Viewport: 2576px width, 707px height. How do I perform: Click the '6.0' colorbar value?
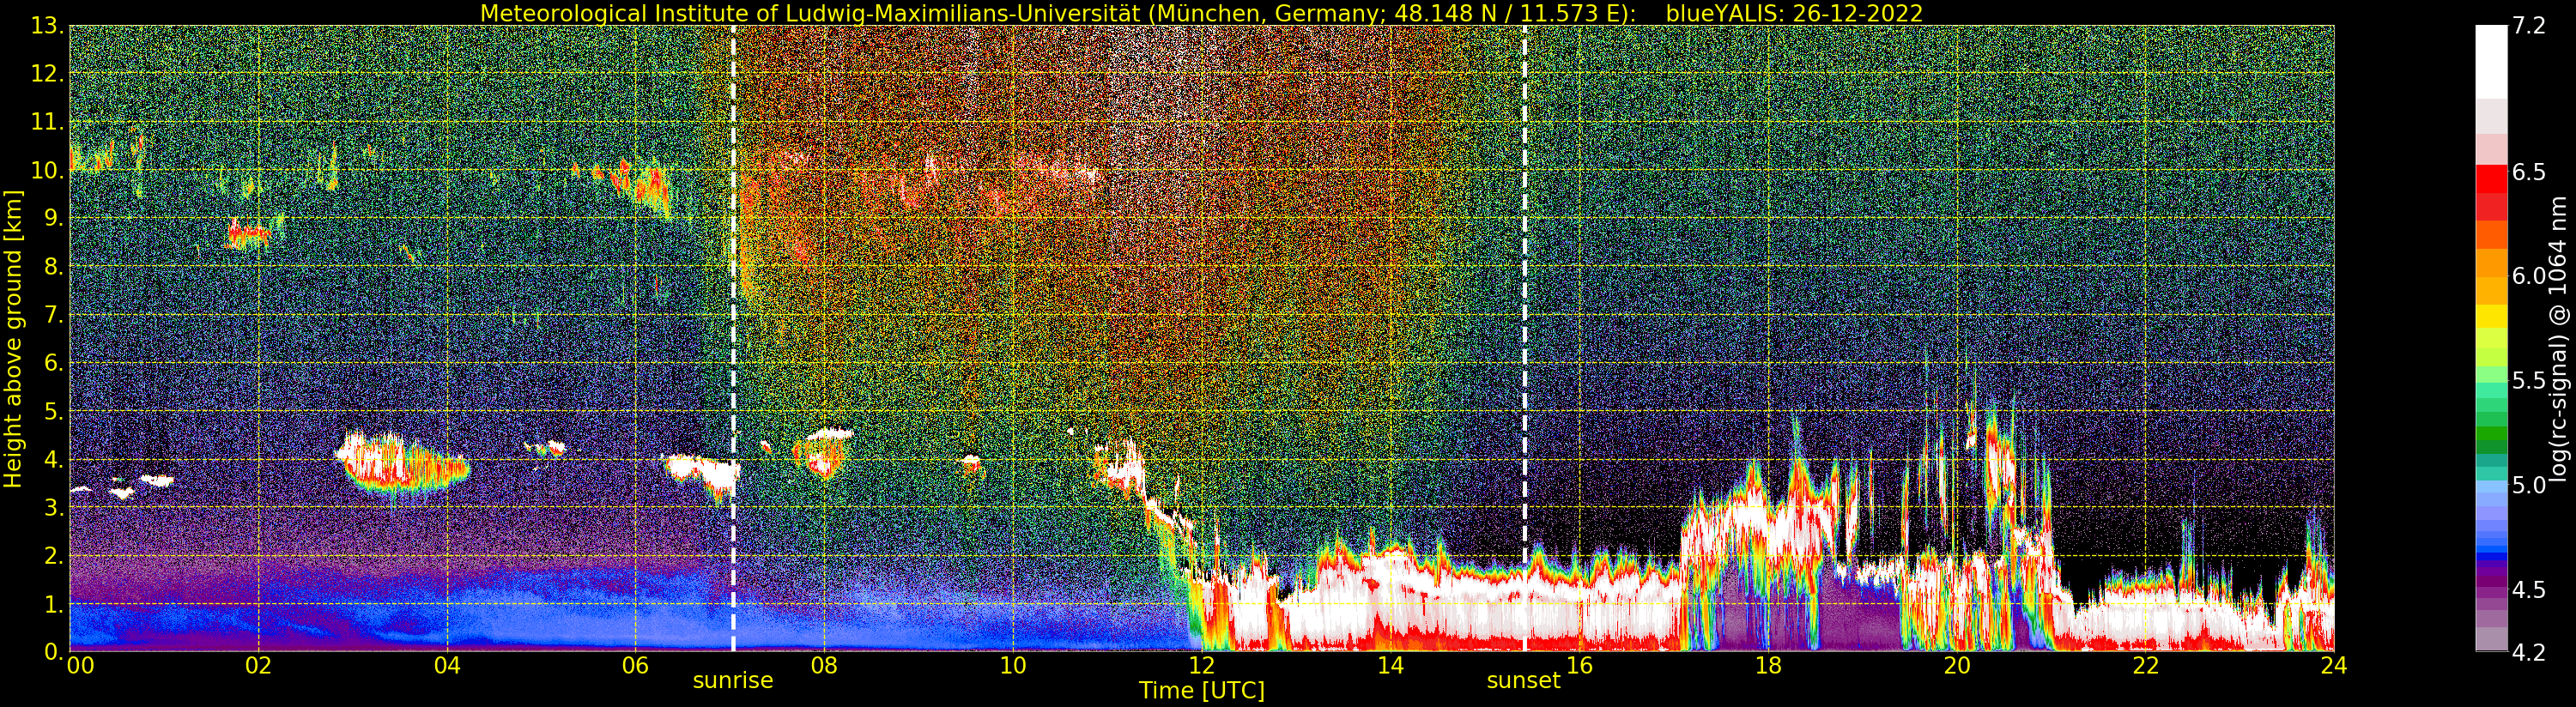tap(2529, 276)
